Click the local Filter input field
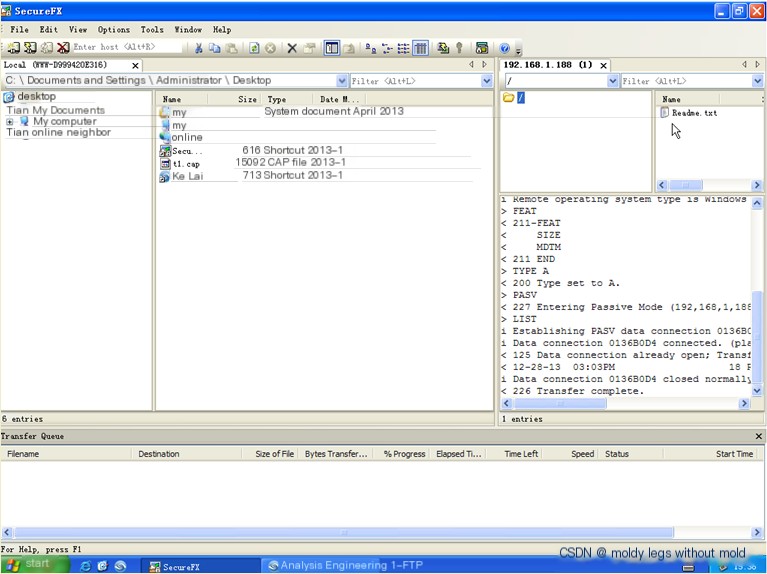 pos(415,81)
